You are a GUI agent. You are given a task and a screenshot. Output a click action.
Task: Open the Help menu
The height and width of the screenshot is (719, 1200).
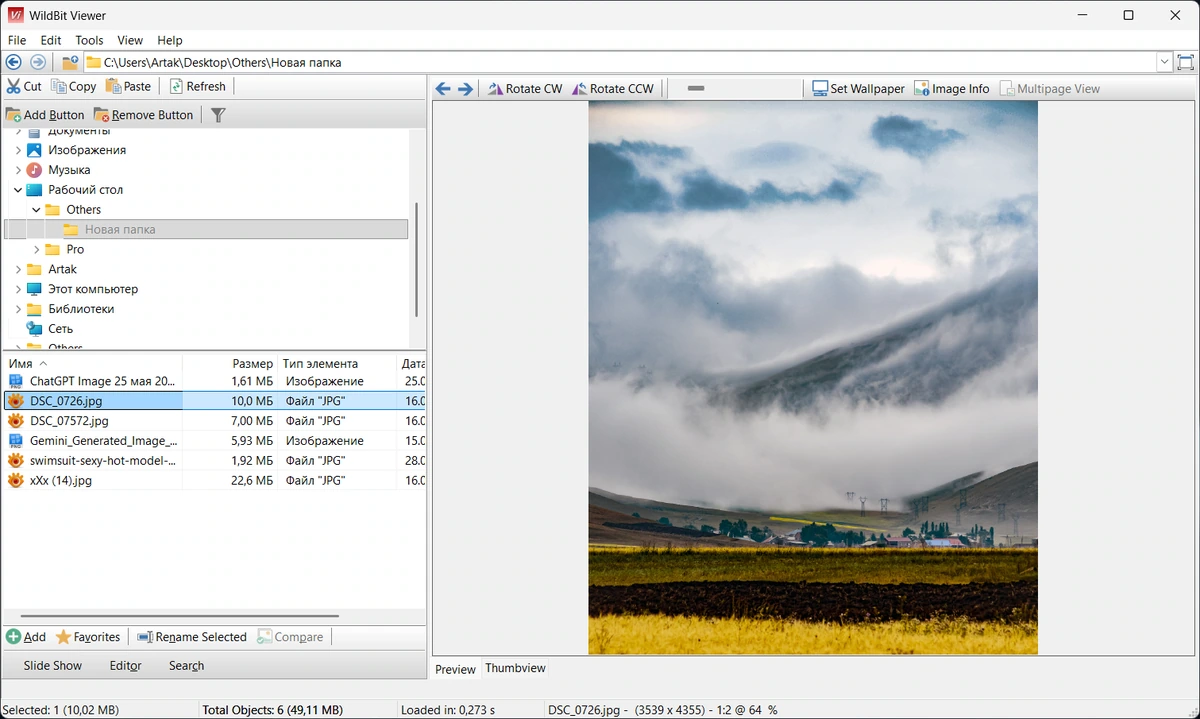tap(170, 40)
